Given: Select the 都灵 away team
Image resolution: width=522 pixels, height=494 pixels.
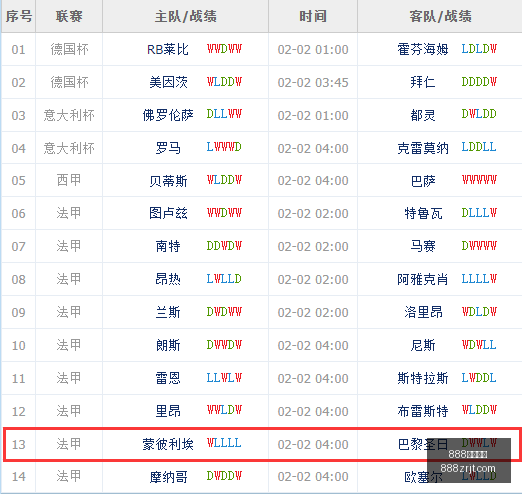Looking at the screenshot, I should click(x=423, y=115).
